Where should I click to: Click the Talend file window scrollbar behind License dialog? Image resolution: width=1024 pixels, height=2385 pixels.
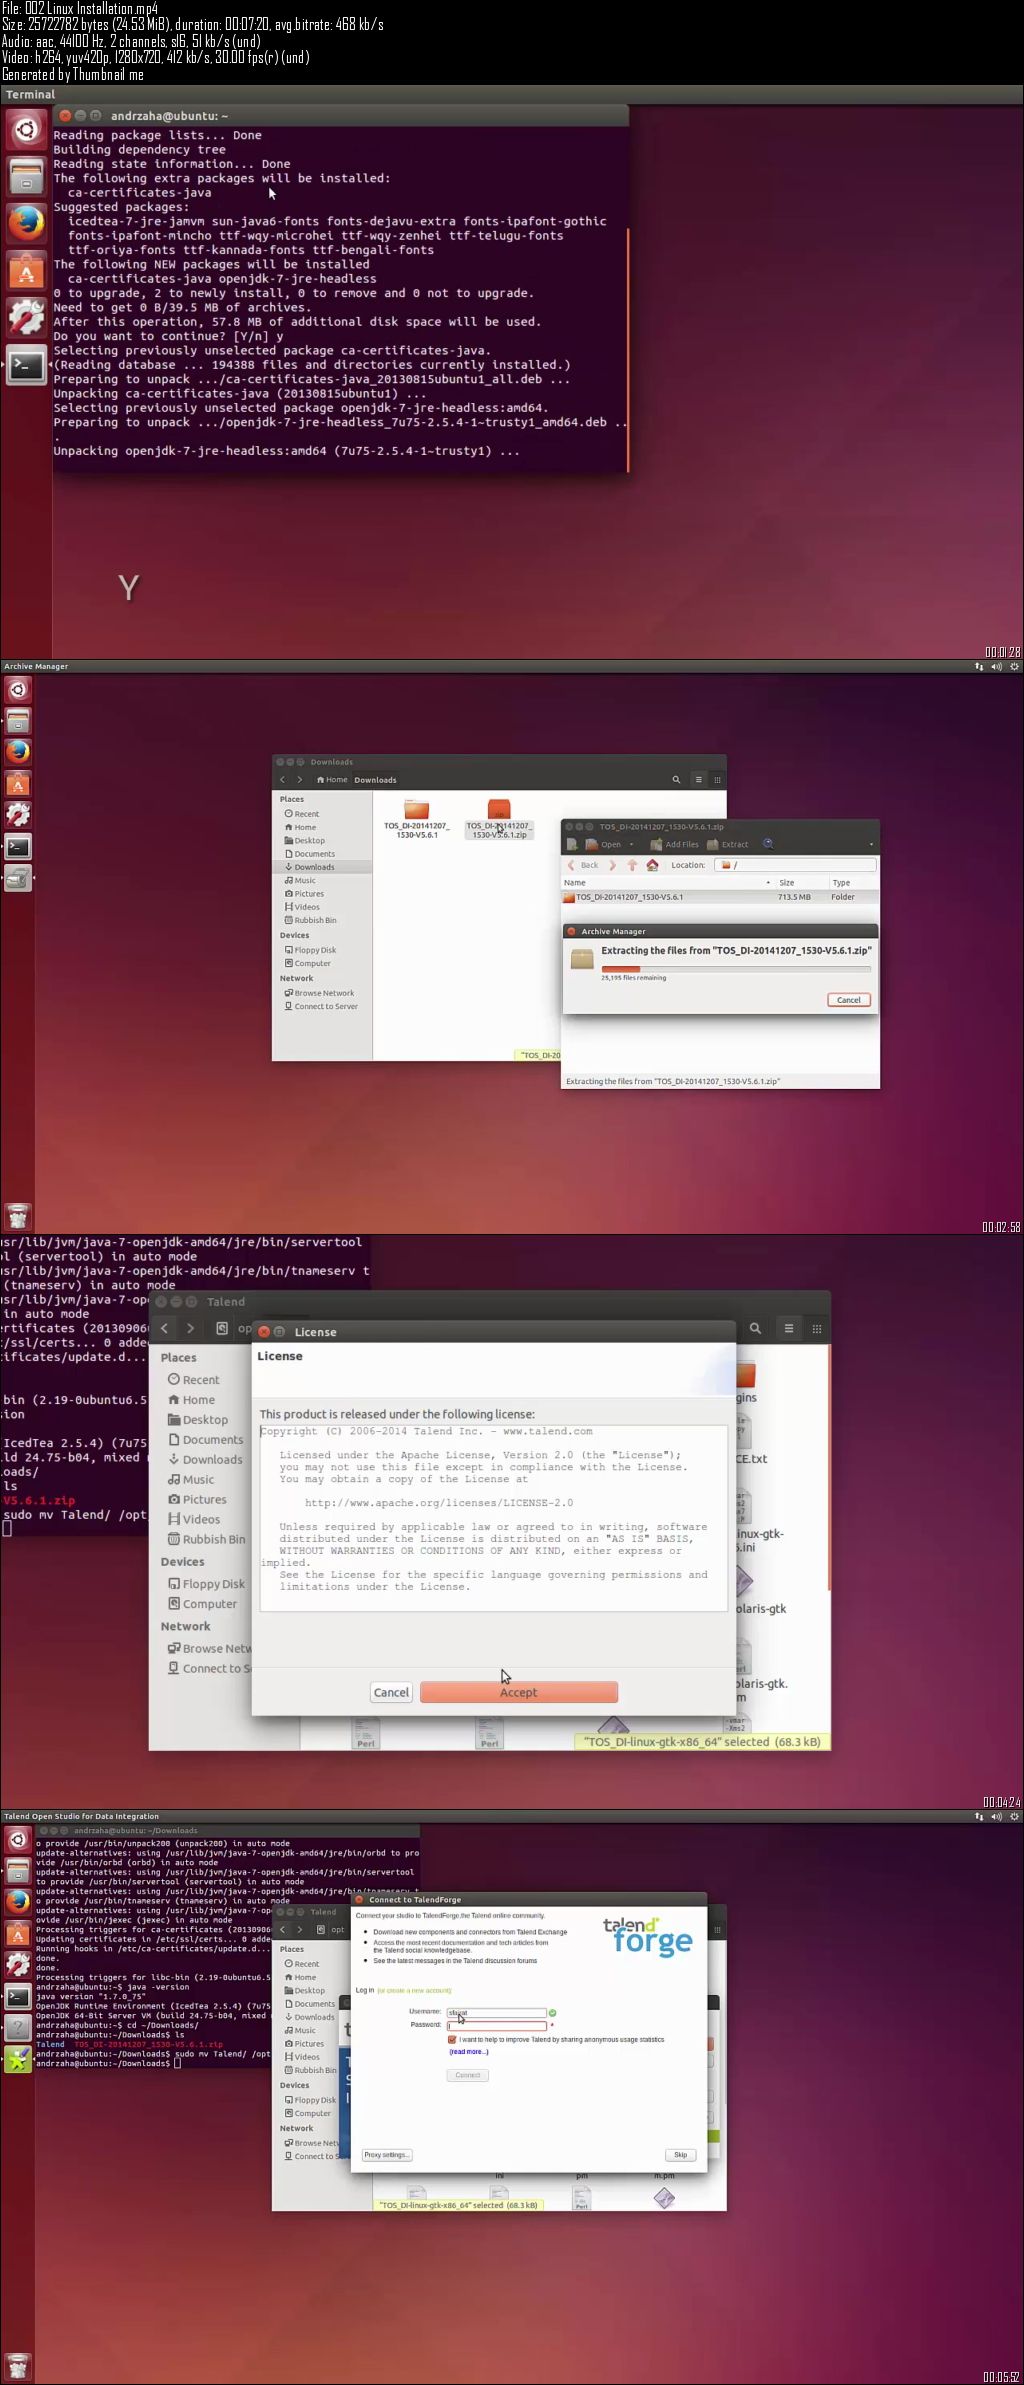point(828,1467)
